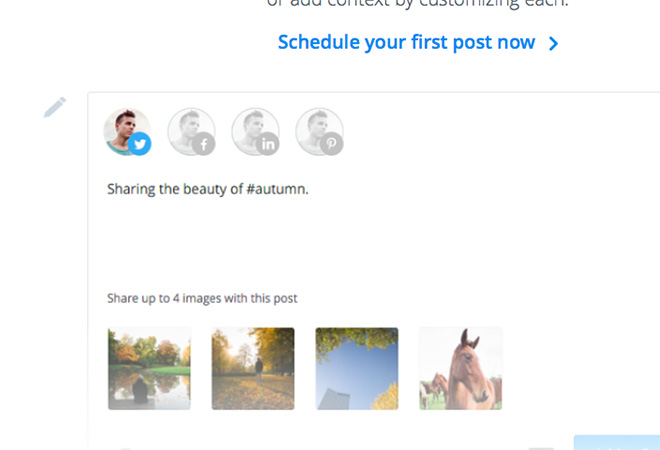Click the "Share up to 4 images" label

pos(202,298)
